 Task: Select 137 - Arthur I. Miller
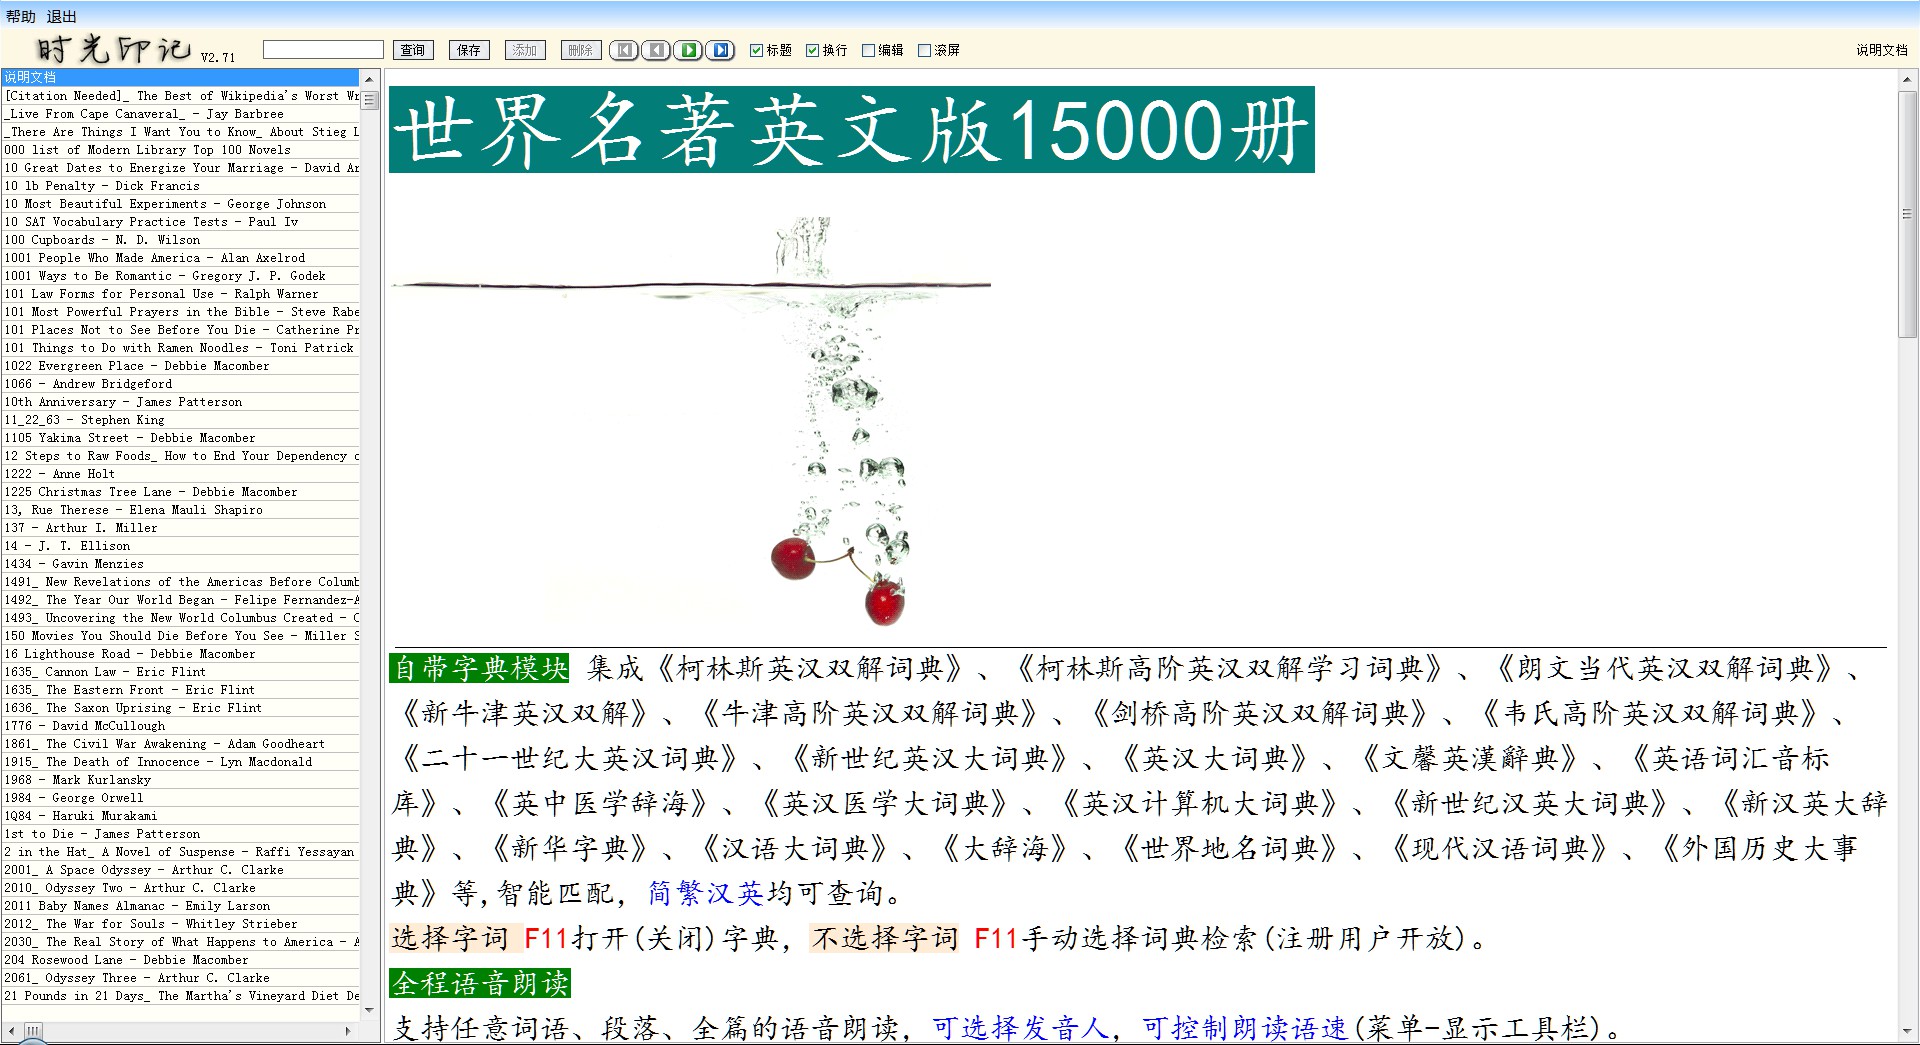(180, 528)
